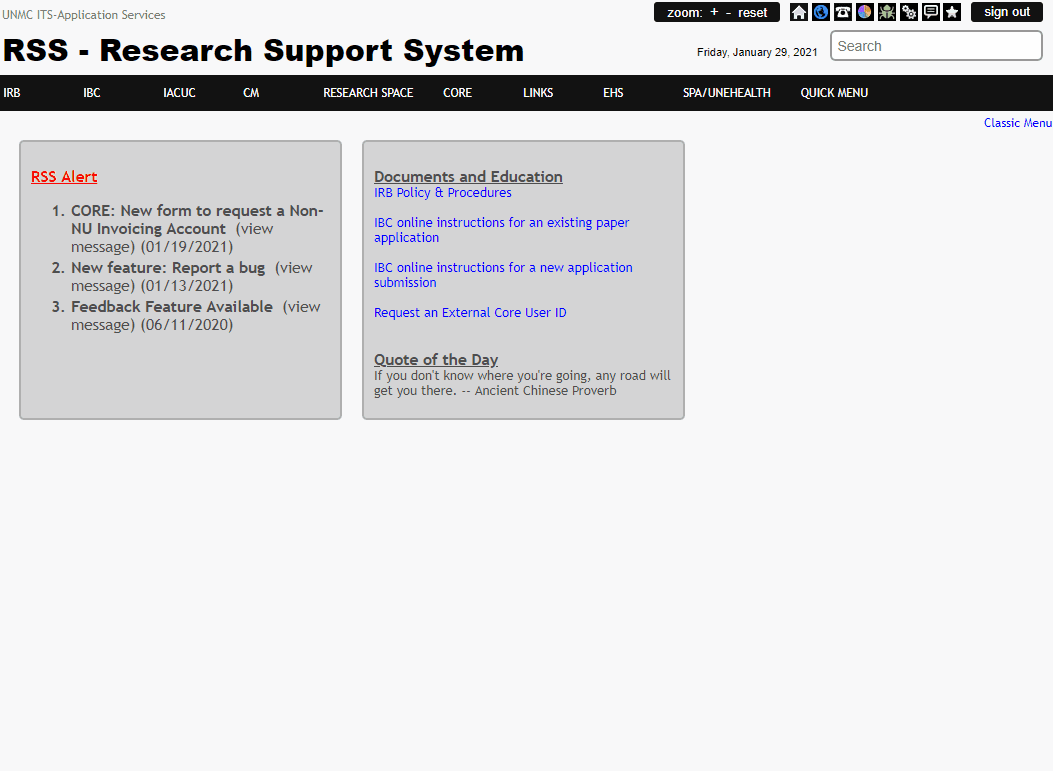Open the IACUC menu
1053x771 pixels.
click(179, 93)
